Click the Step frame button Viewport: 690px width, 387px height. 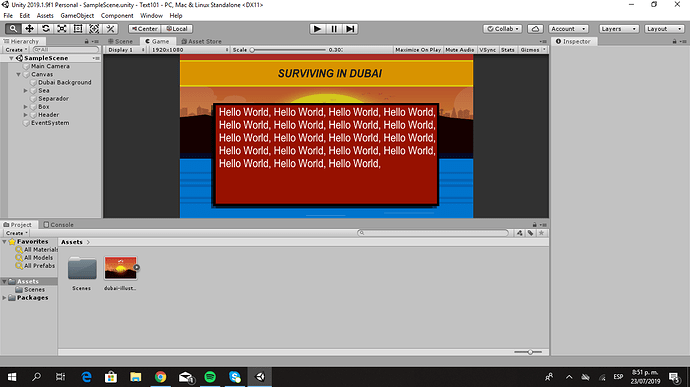350,29
